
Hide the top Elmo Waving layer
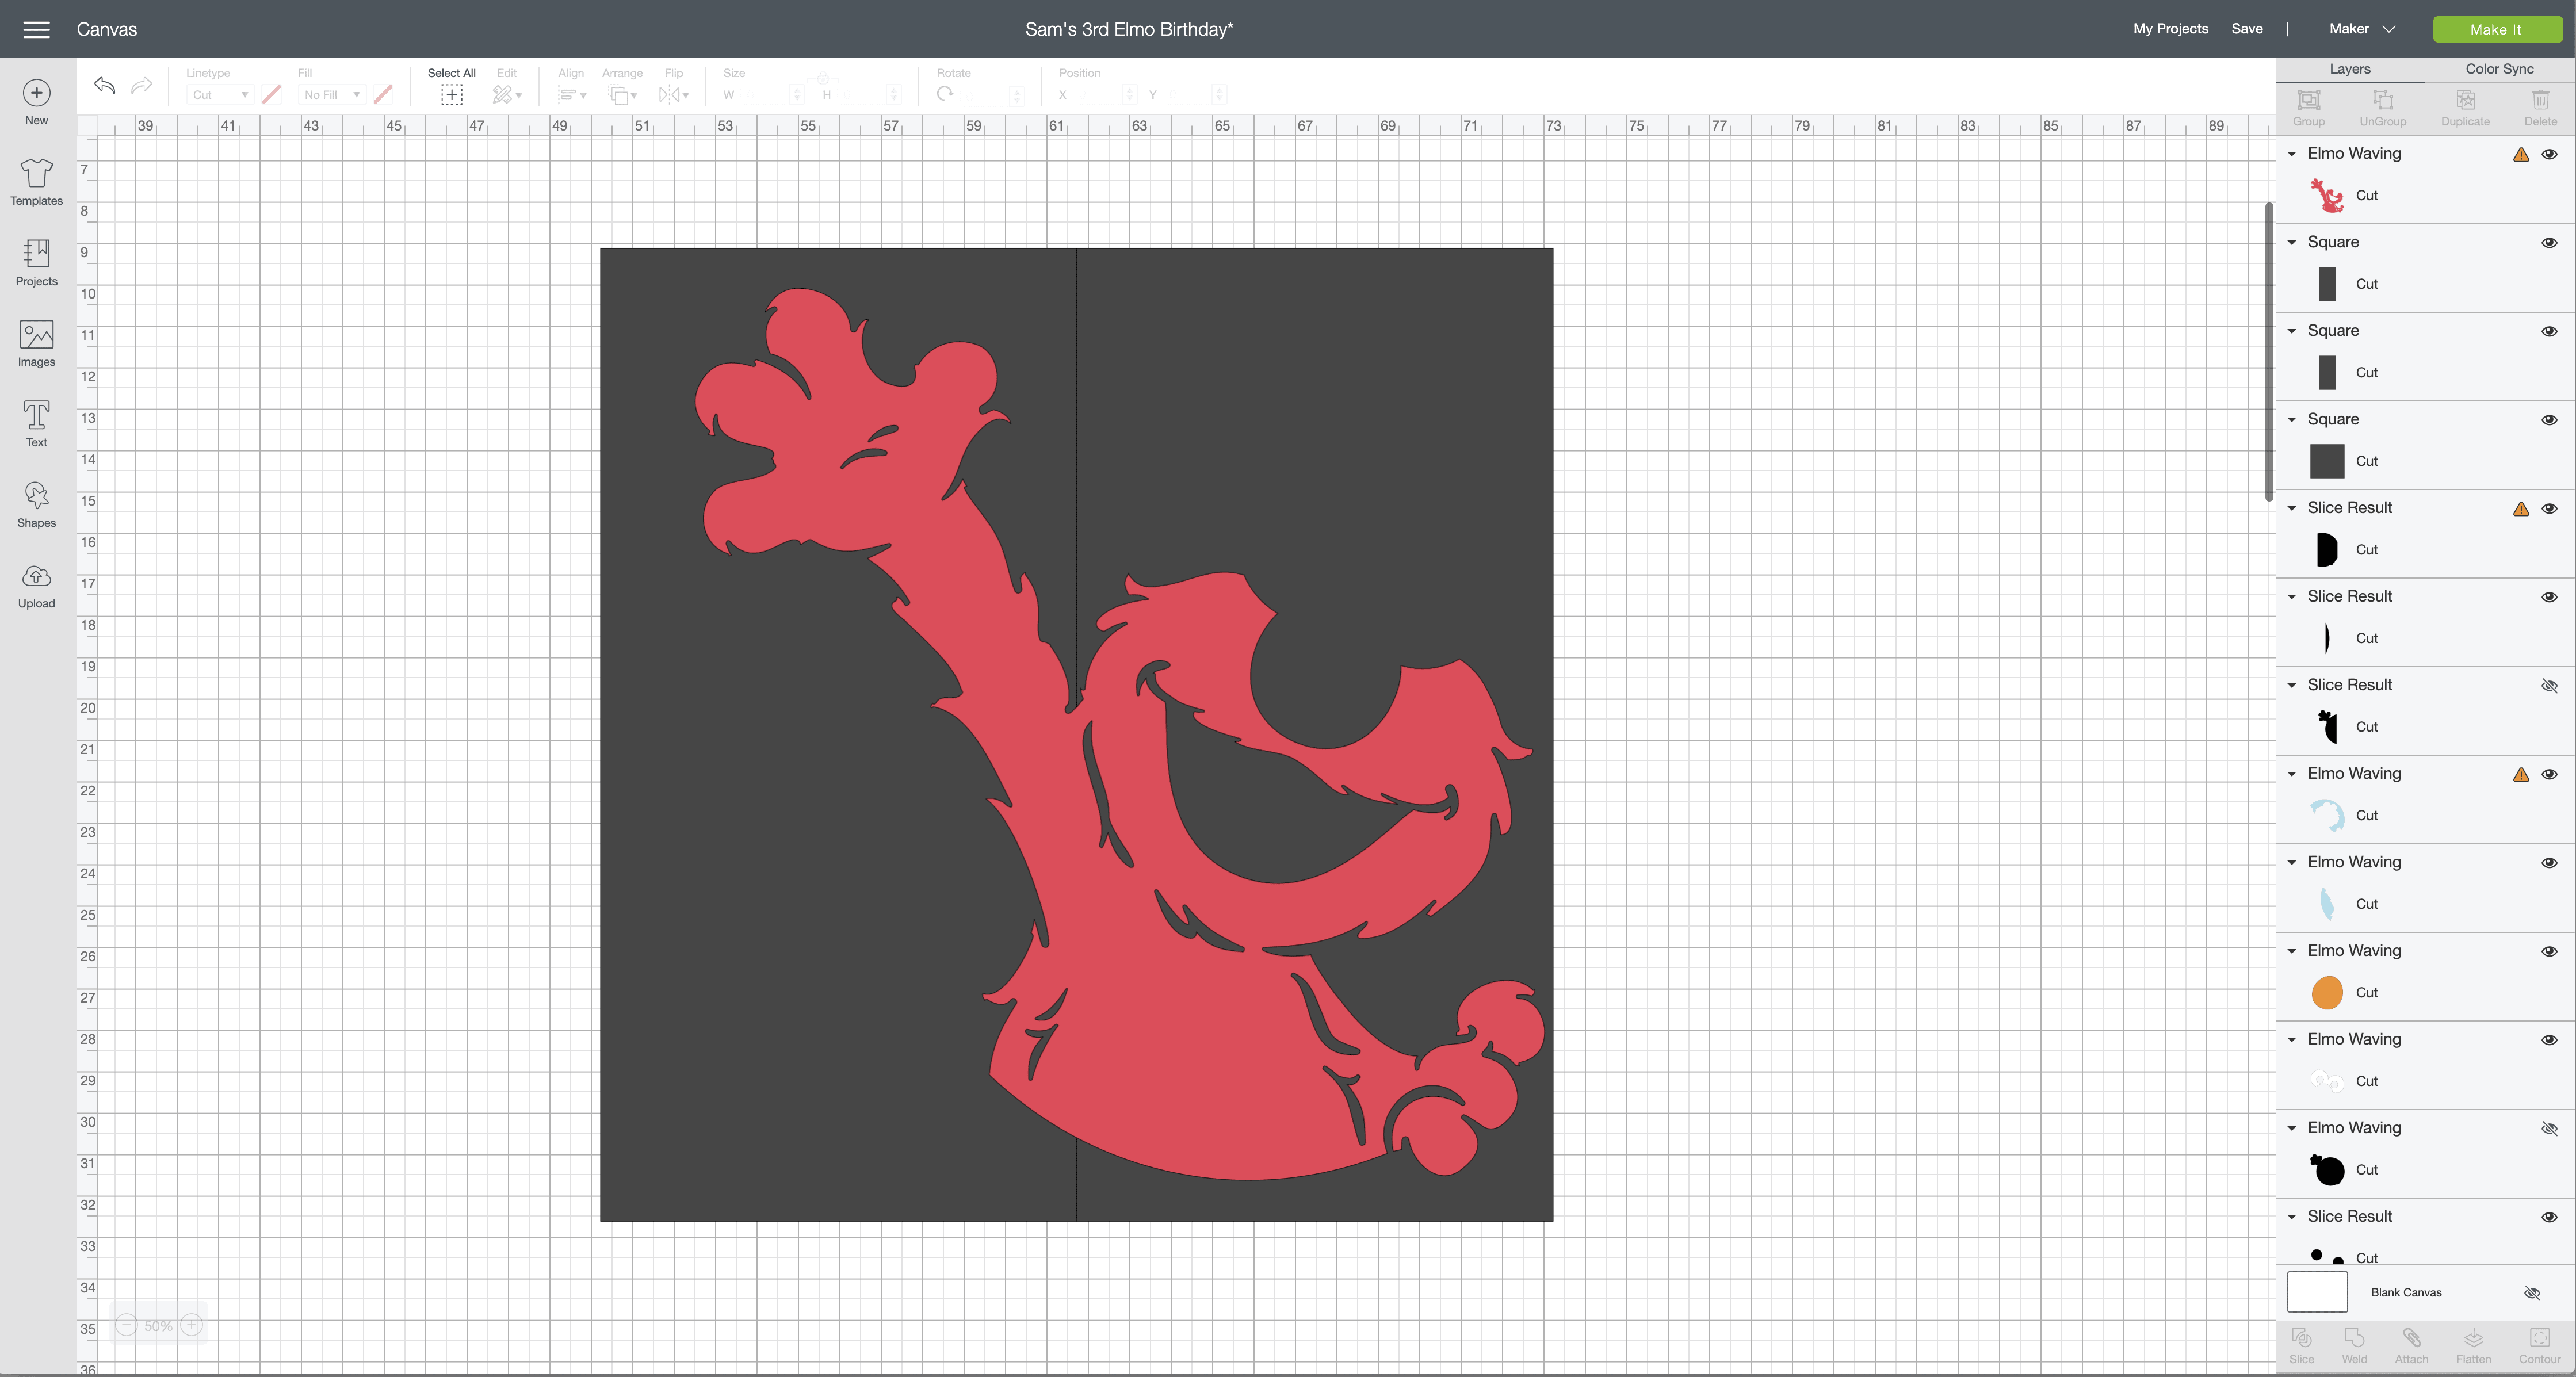[2549, 154]
